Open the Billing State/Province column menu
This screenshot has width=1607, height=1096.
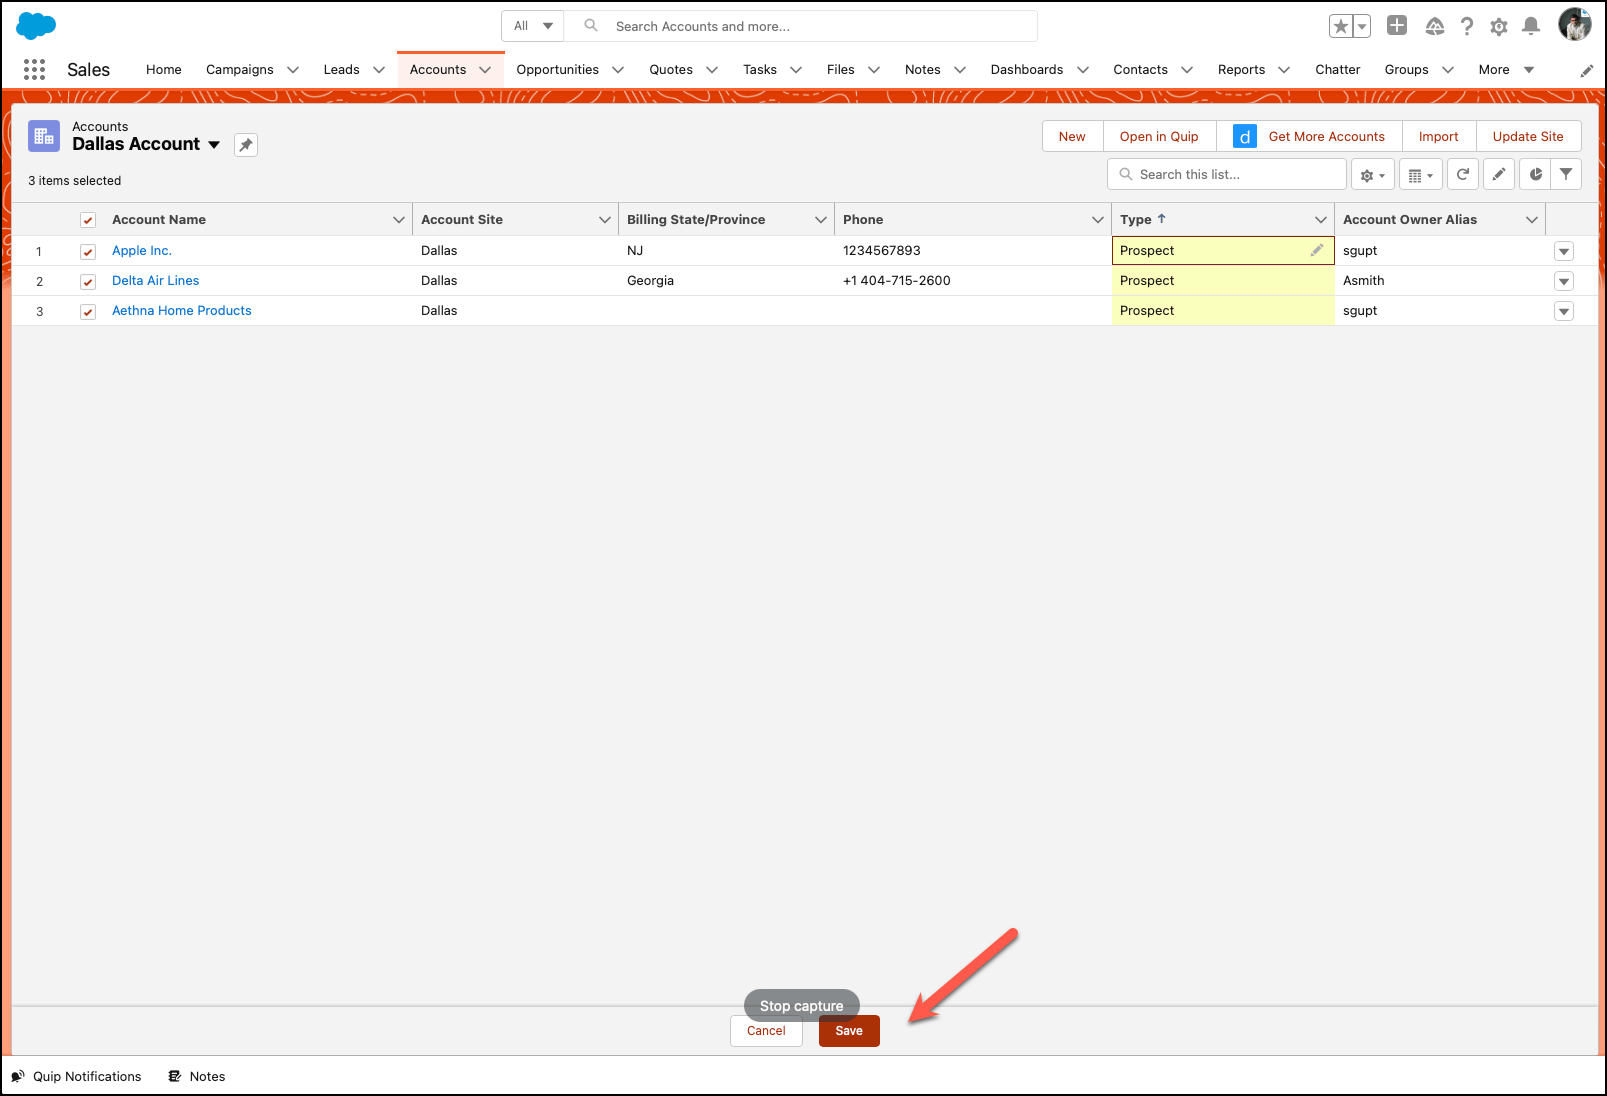821,220
